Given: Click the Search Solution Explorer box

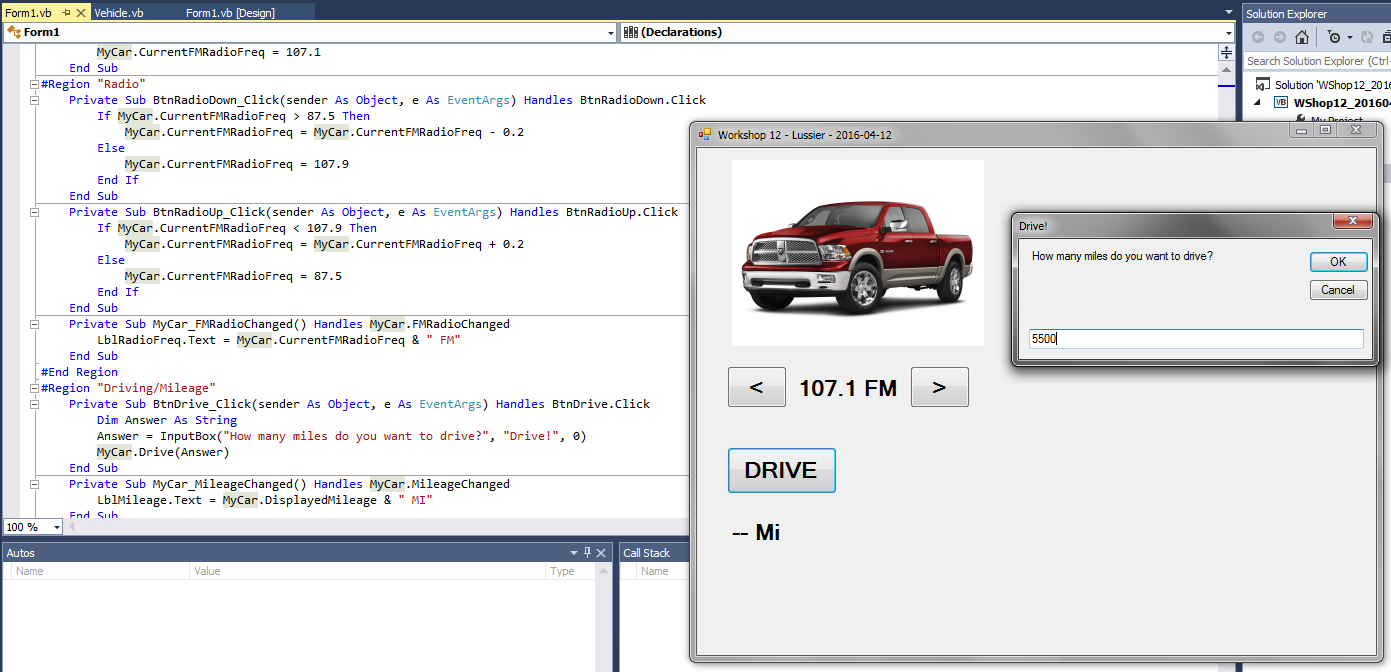Looking at the screenshot, I should click(1318, 61).
